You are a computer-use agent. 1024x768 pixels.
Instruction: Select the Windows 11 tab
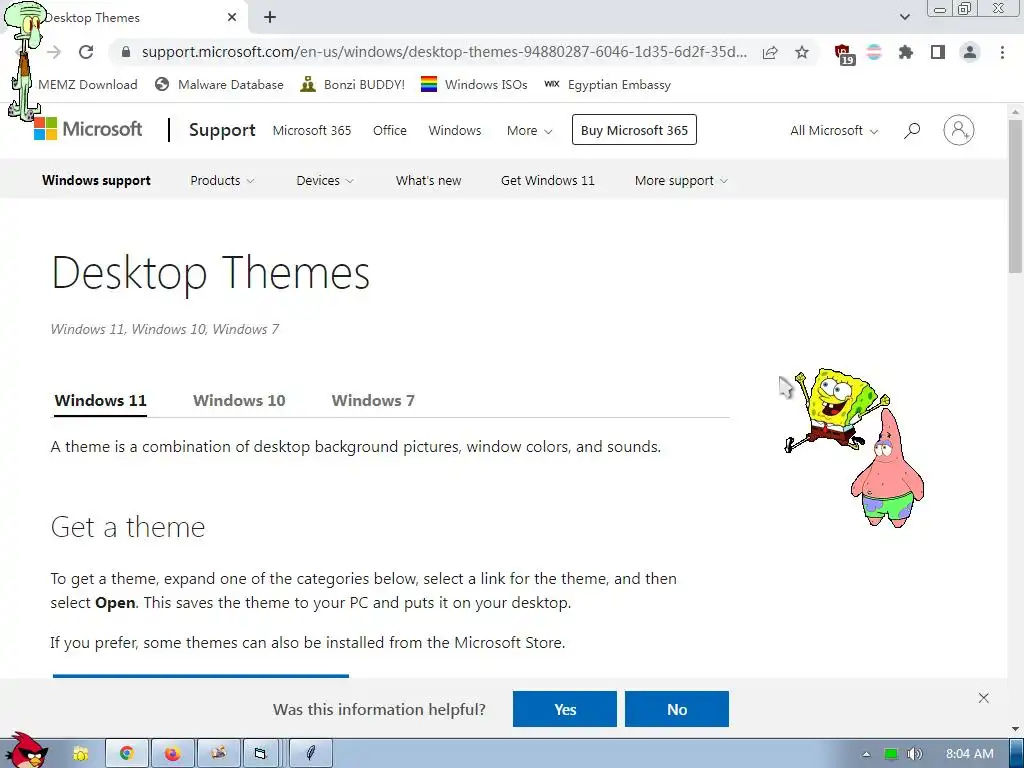pyautogui.click(x=101, y=400)
